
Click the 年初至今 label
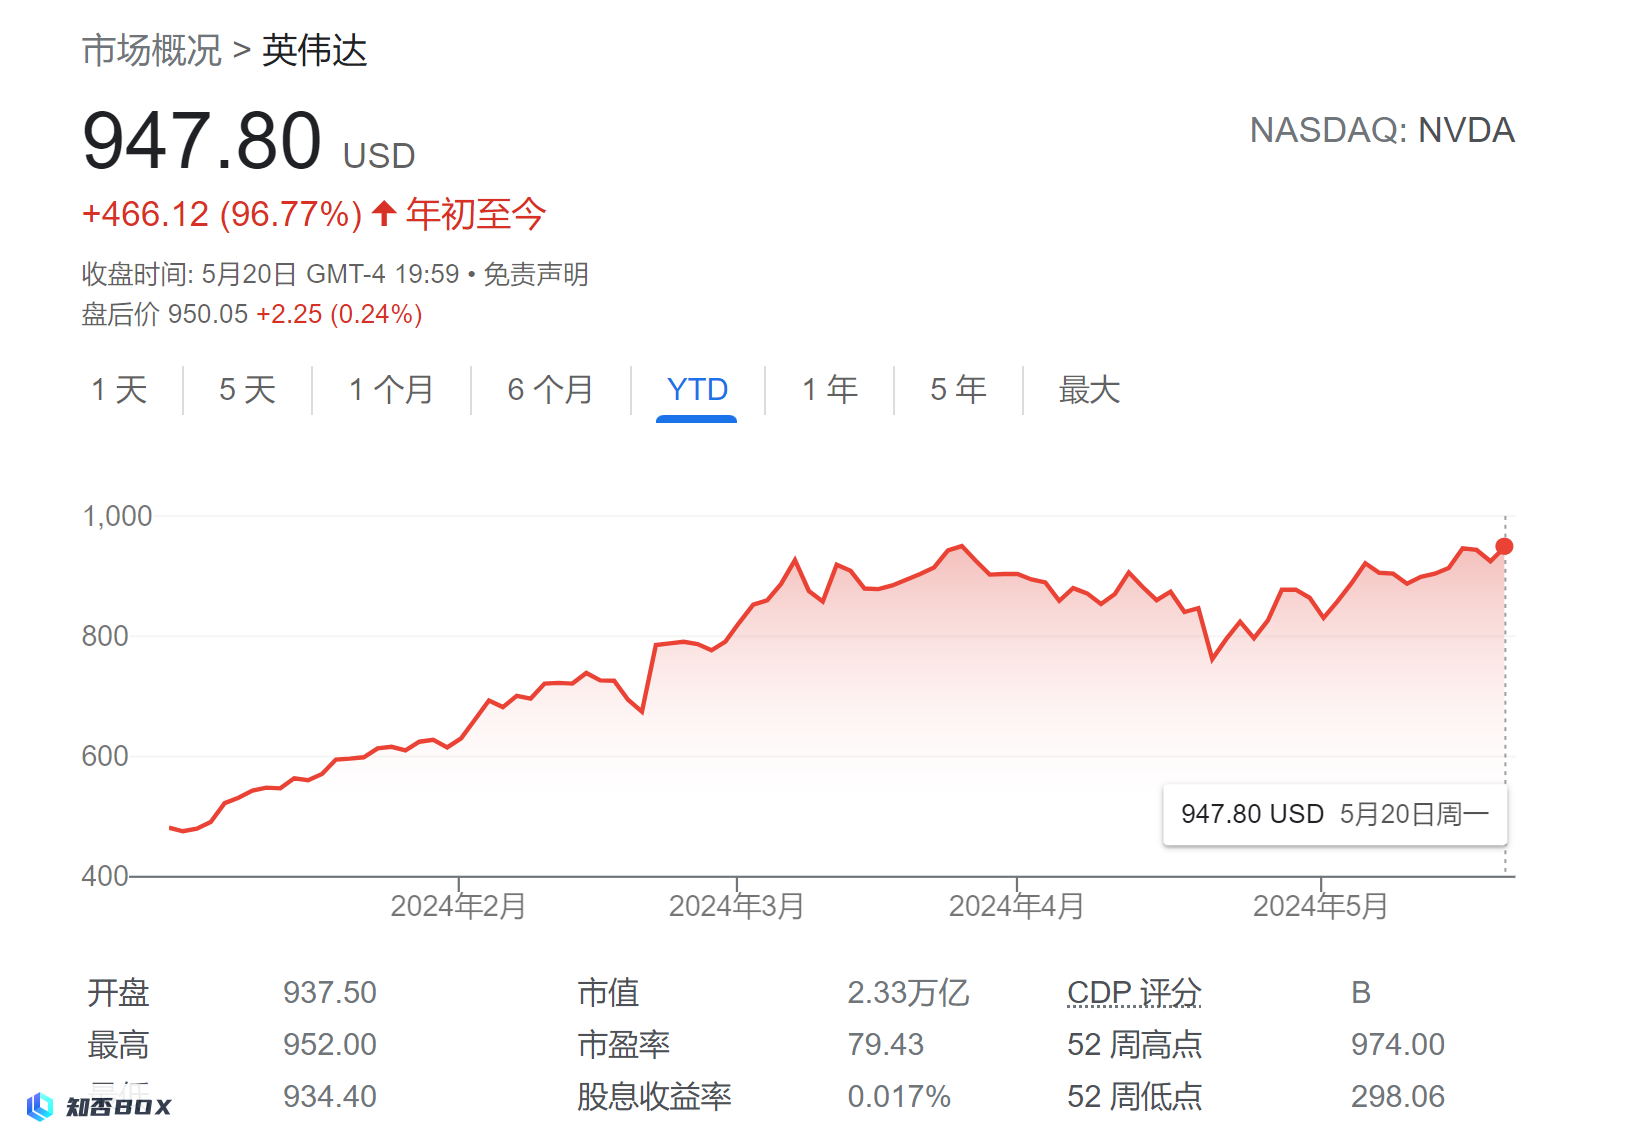pos(476,214)
